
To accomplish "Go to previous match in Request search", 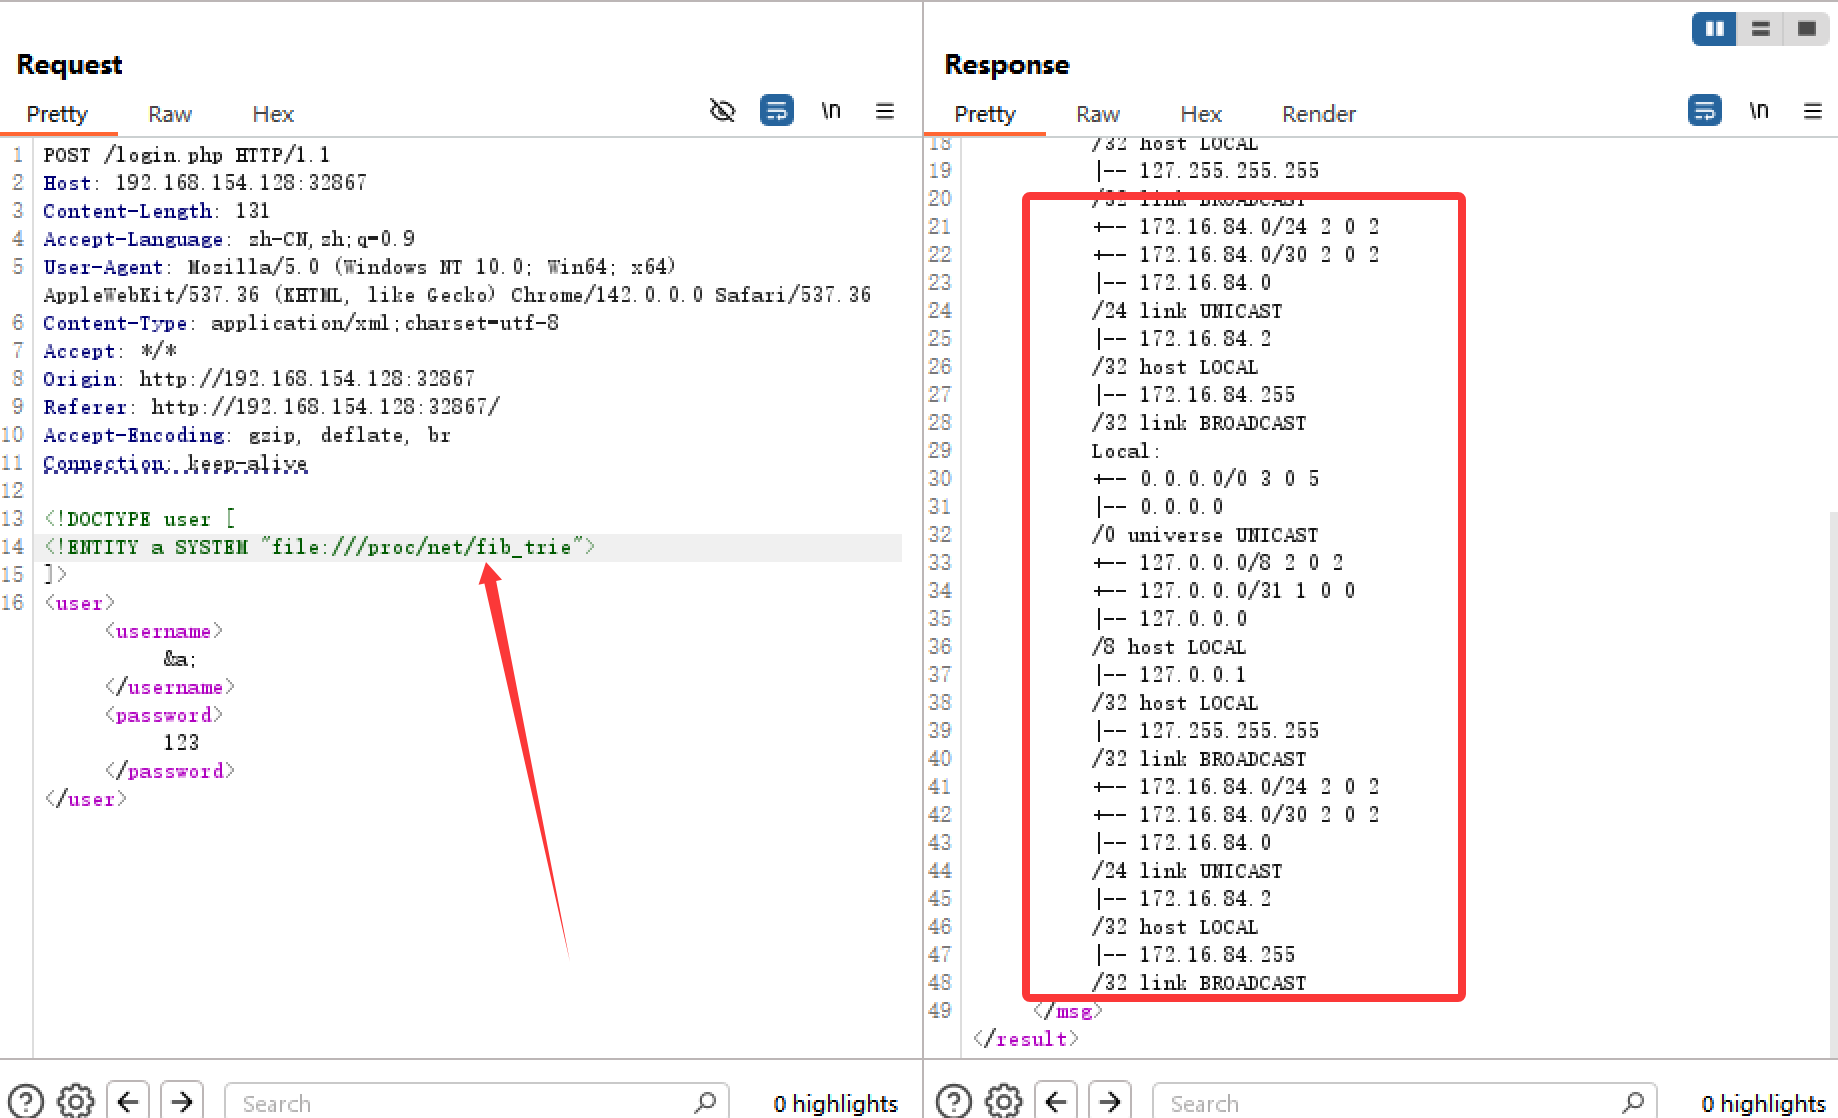I will coord(128,1101).
